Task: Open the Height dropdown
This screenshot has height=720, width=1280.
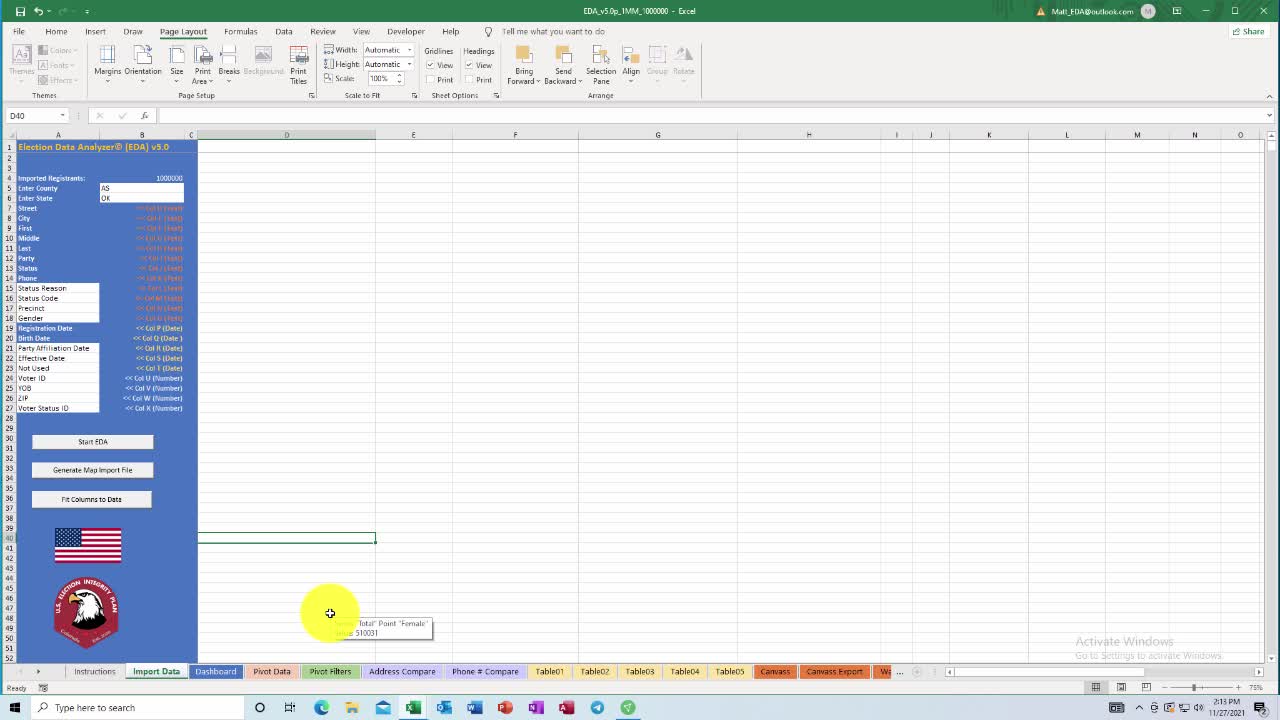Action: tap(409, 64)
